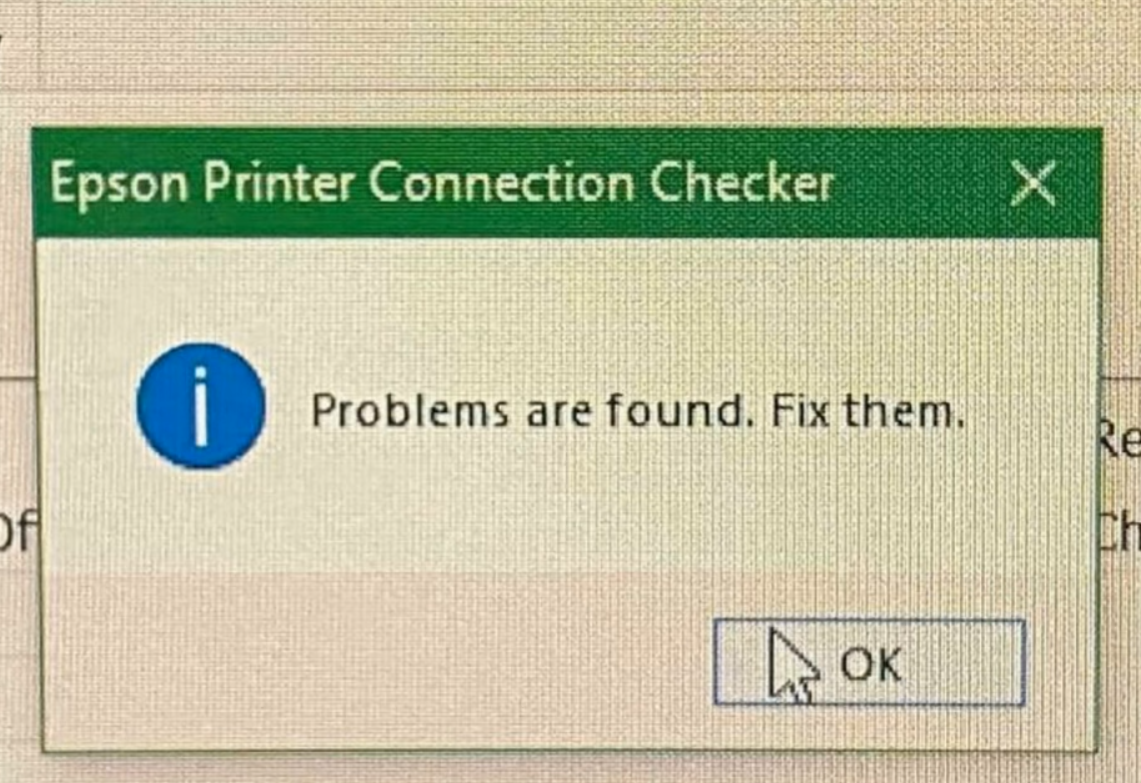Screen dimensions: 1141x783
Task: Click the background window area below the dialog
Action: pyautogui.click(x=570, y=768)
